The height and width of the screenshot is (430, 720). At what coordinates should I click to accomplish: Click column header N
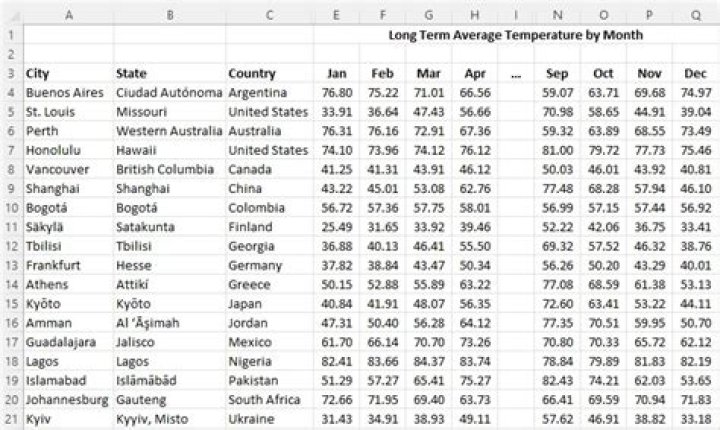tap(555, 15)
